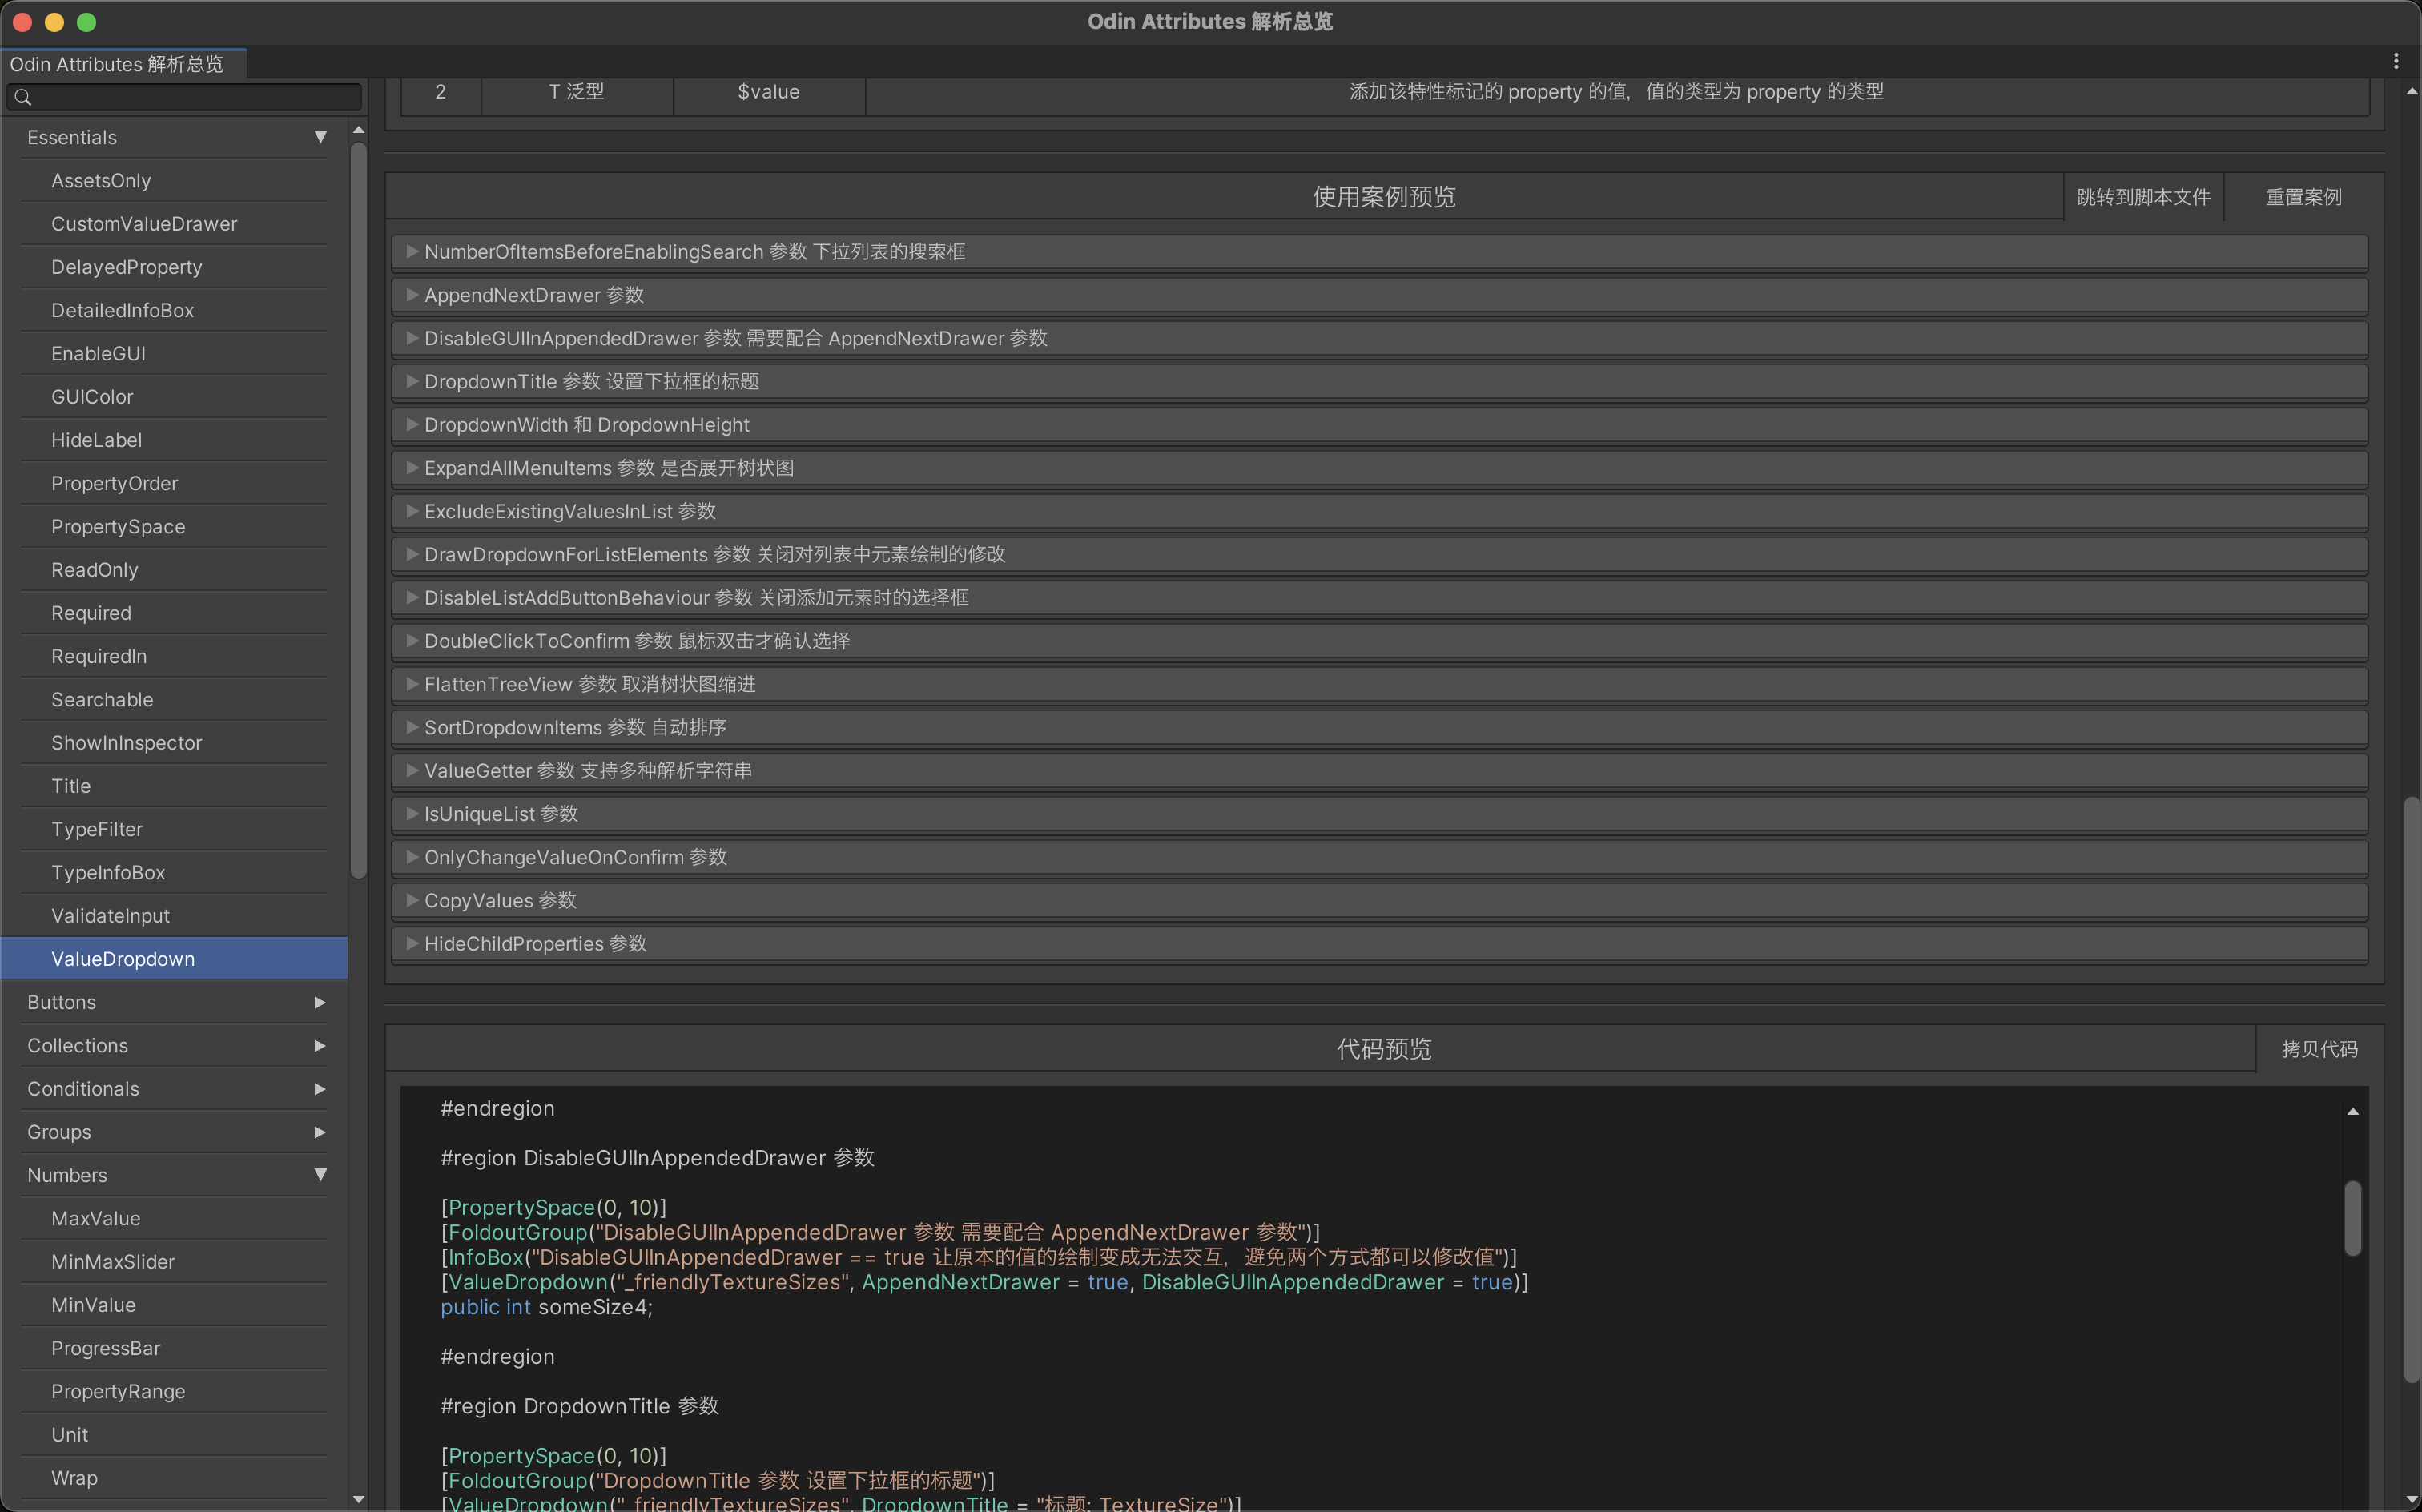Open ValidateInput entry
This screenshot has width=2422, height=1512.
(x=174, y=916)
